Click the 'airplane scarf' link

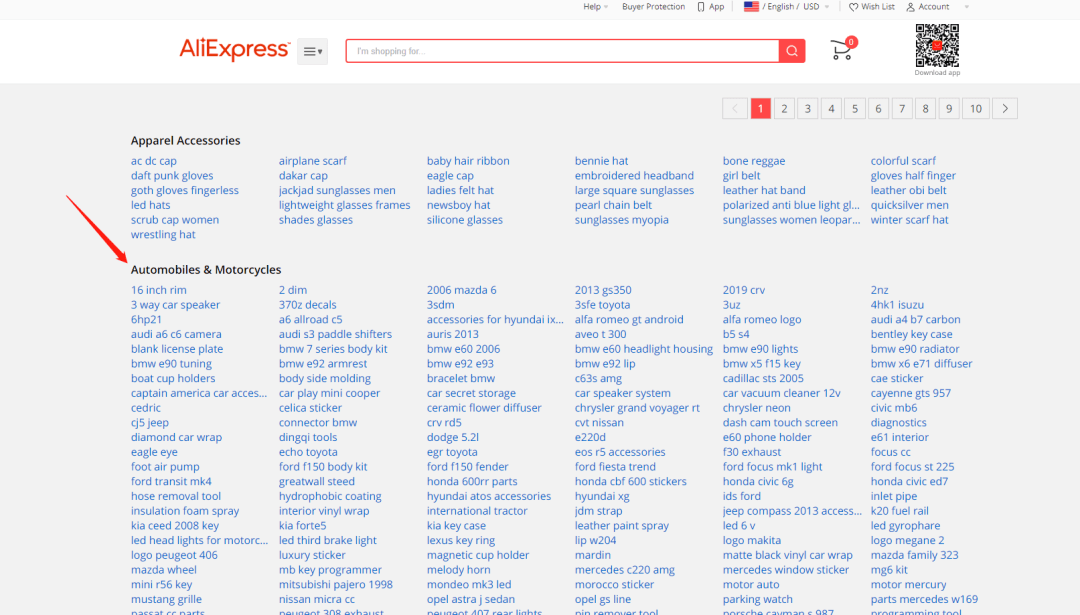pyautogui.click(x=313, y=161)
